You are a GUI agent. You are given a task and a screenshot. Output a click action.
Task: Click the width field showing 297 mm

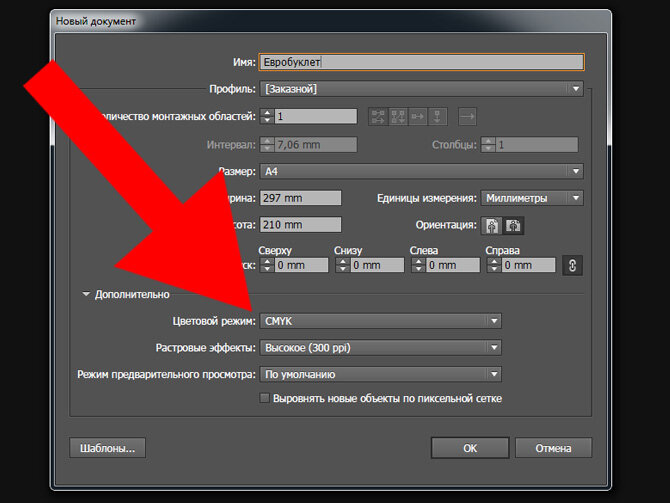pos(300,198)
